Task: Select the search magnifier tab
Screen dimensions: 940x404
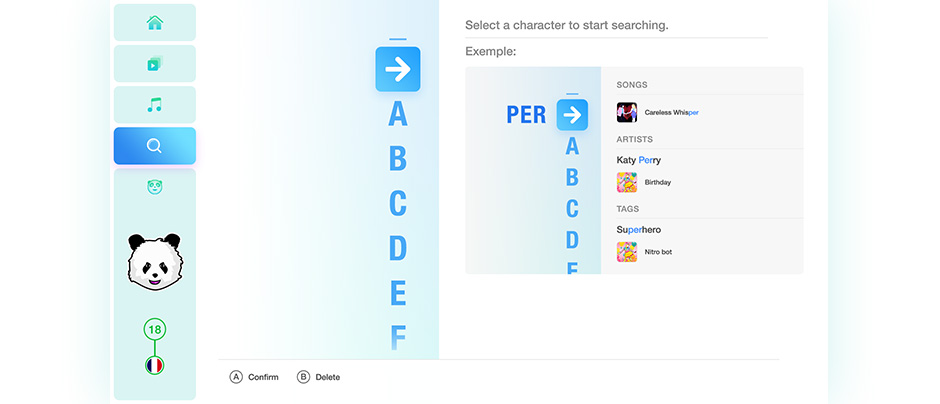Action: [x=155, y=146]
